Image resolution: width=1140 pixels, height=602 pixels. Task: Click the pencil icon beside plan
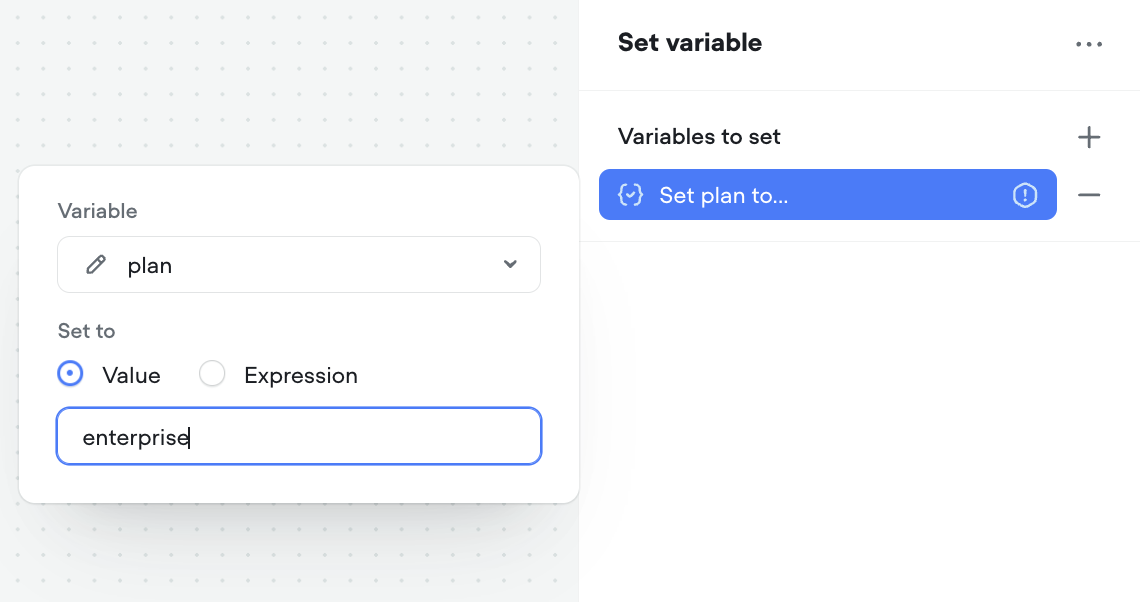pos(96,265)
